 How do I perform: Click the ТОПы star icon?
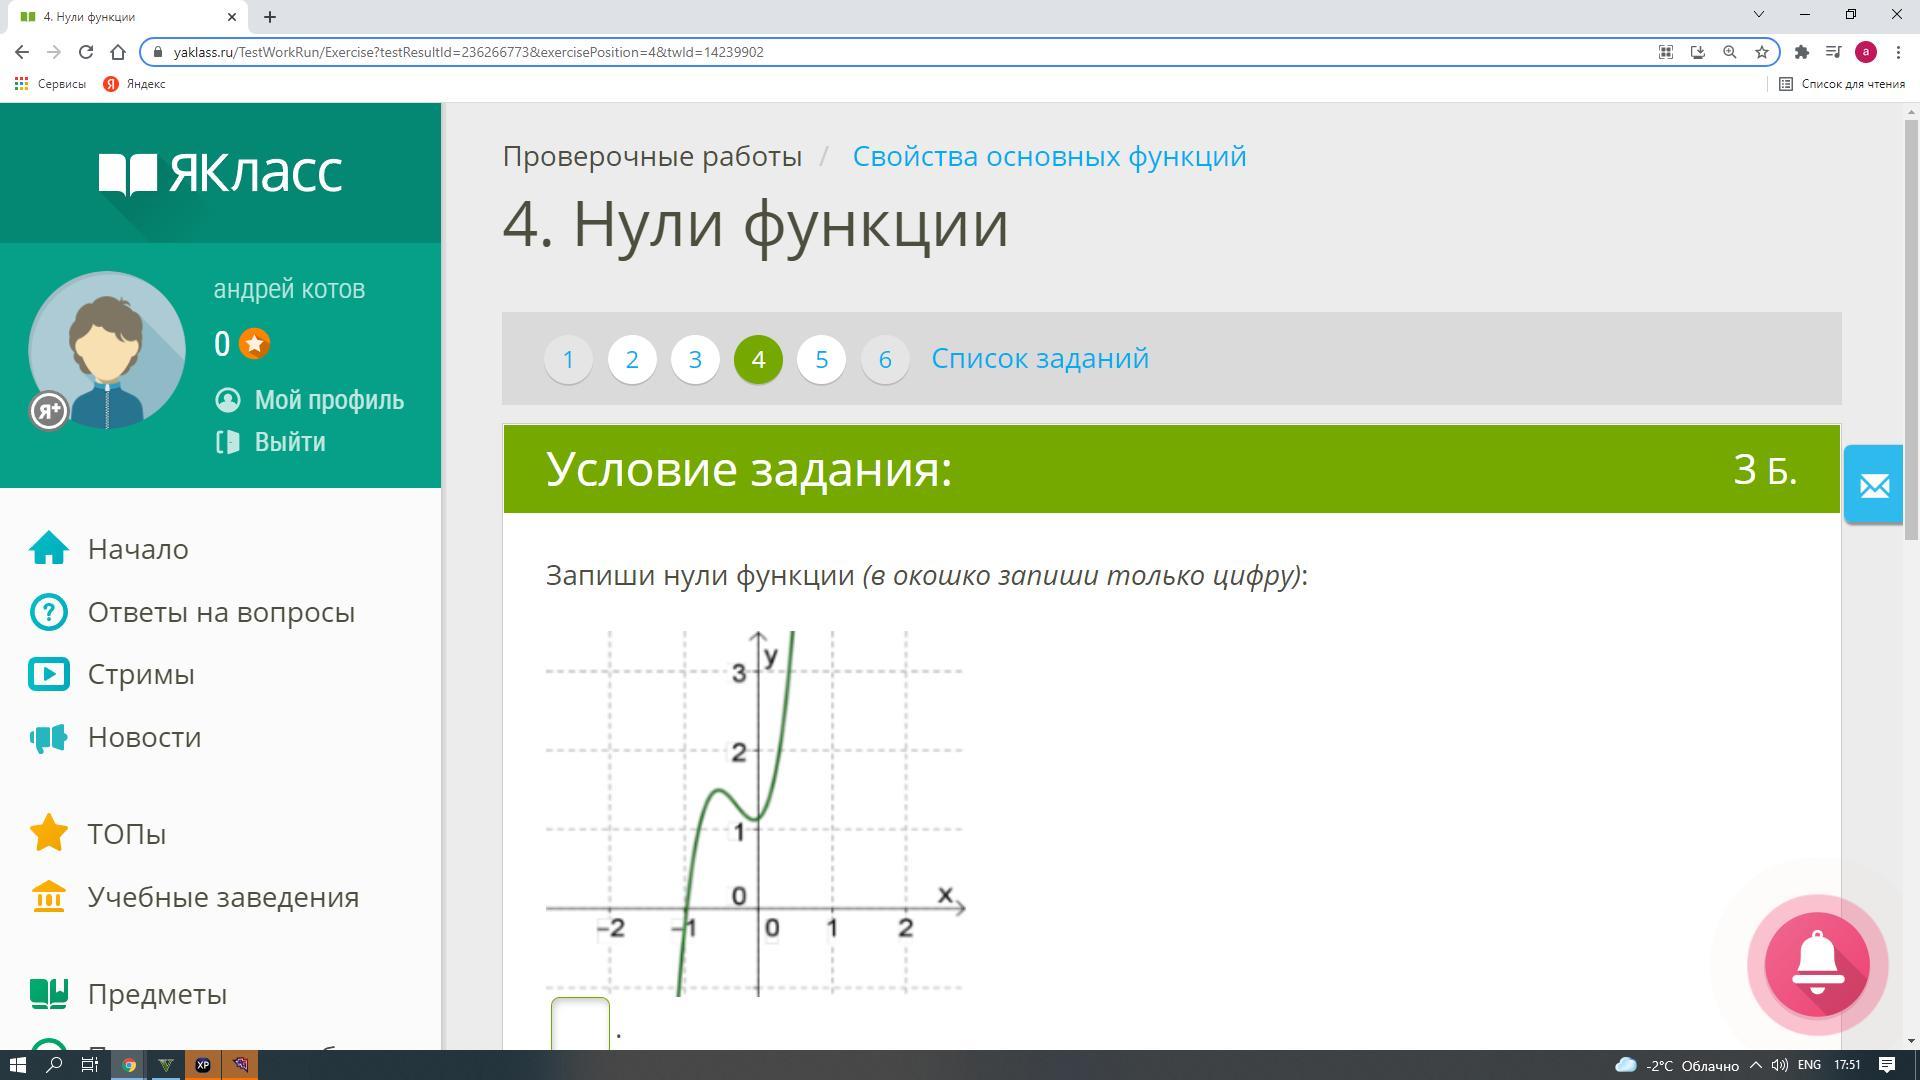48,833
